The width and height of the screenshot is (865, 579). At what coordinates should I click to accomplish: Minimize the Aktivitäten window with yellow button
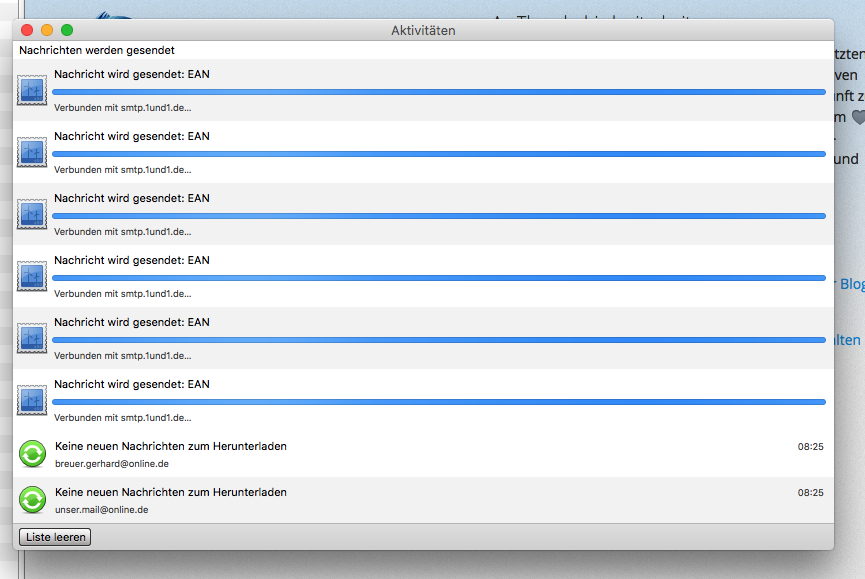(x=47, y=30)
